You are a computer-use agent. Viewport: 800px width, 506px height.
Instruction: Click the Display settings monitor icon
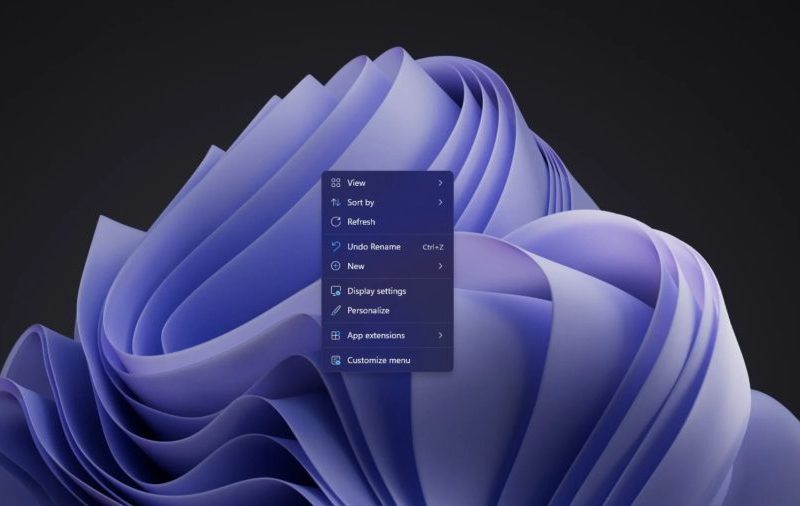(x=336, y=291)
